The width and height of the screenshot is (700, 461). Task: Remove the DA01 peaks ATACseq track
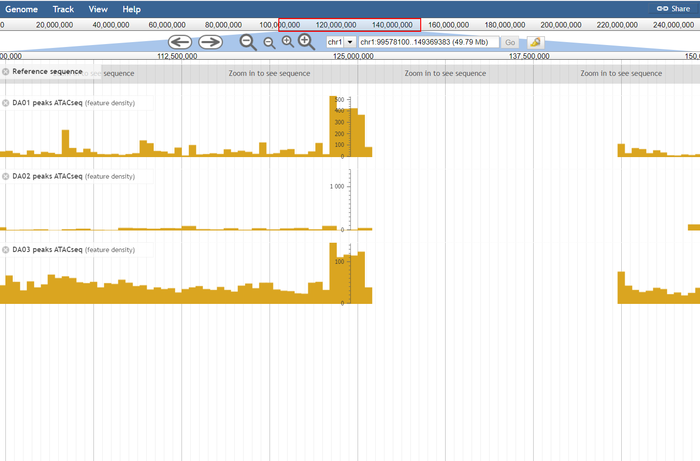pos(5,103)
